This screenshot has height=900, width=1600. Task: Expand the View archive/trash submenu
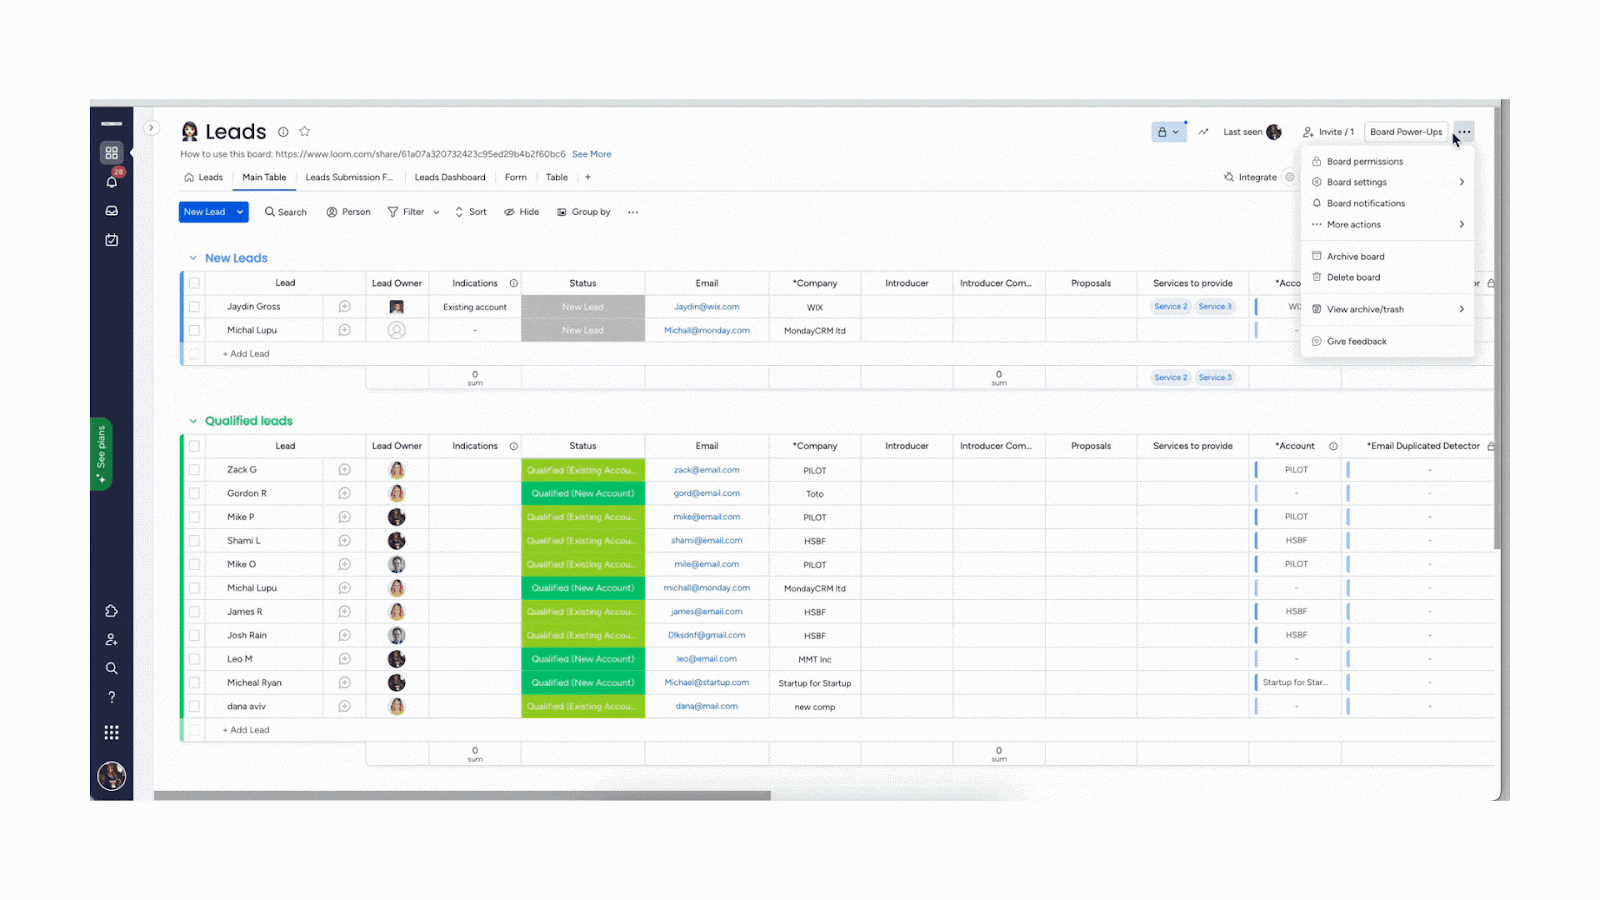point(1462,309)
